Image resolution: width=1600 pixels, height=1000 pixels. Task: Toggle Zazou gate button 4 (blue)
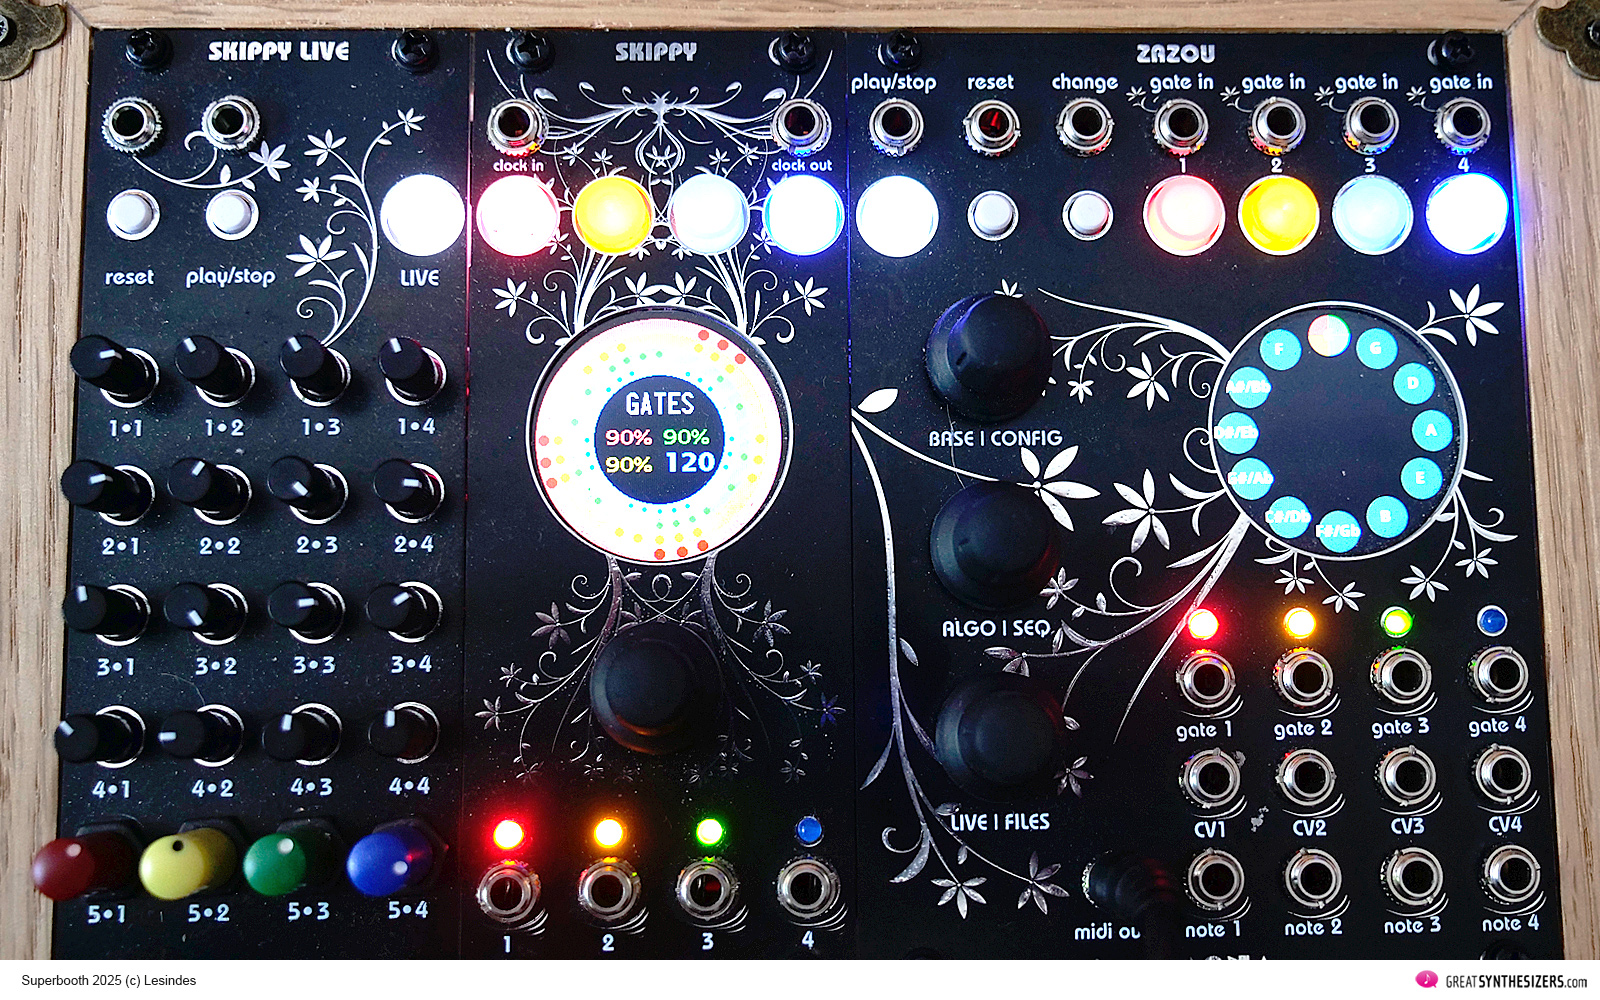tap(1467, 213)
